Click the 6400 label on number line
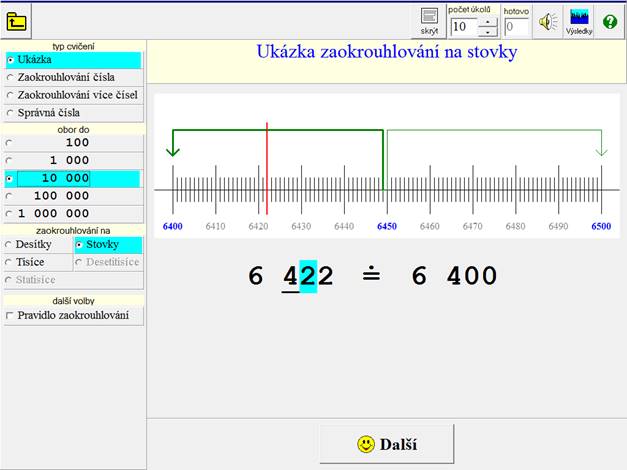The height and width of the screenshot is (470, 627). (x=173, y=226)
